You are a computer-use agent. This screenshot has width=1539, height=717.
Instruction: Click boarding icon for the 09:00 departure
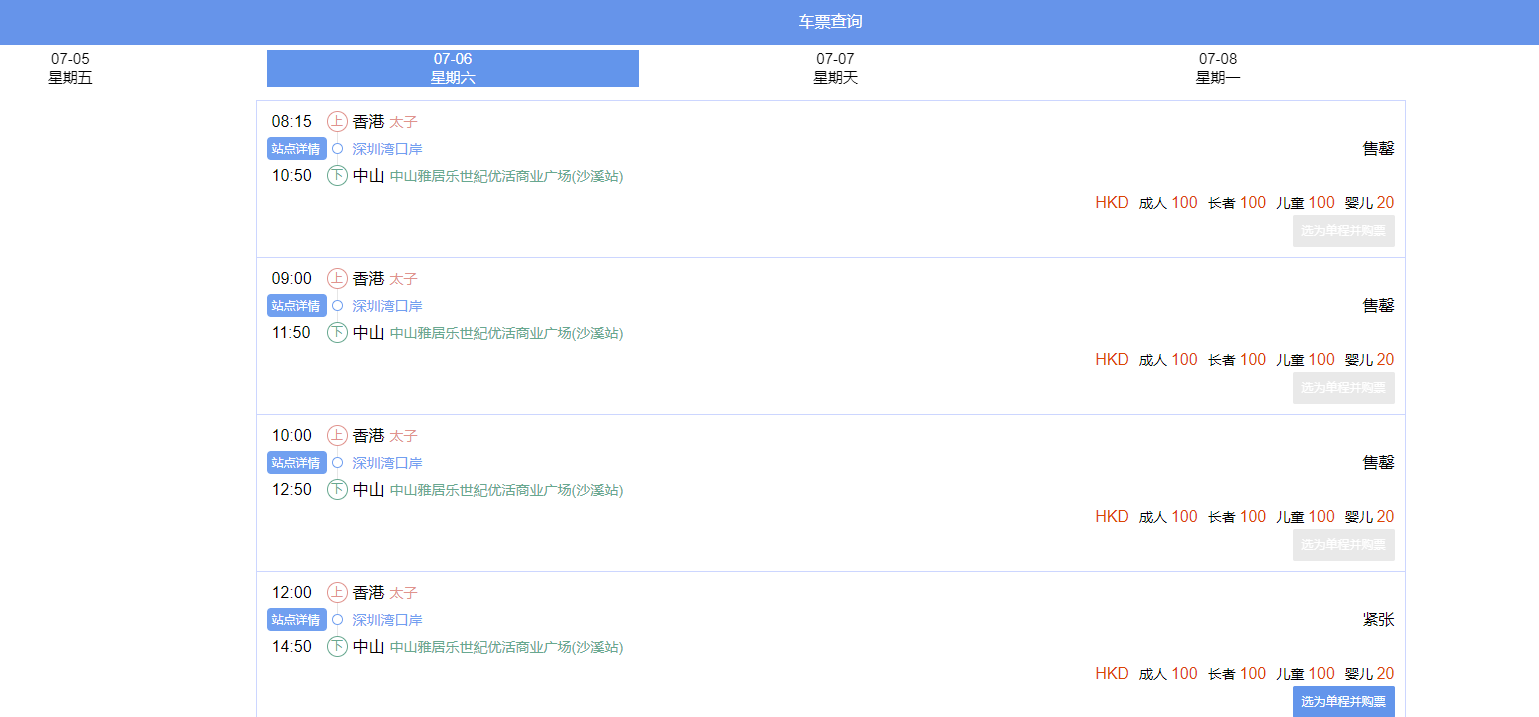coord(337,279)
